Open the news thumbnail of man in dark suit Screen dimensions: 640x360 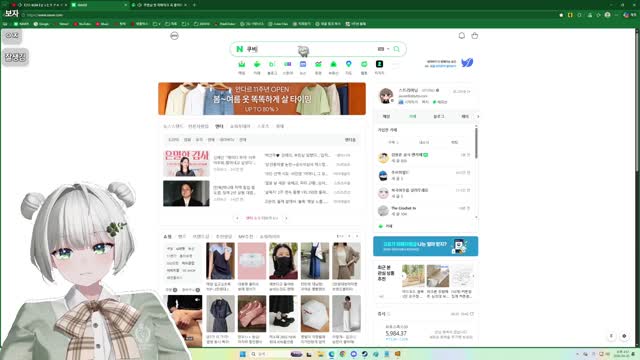pyautogui.click(x=186, y=193)
